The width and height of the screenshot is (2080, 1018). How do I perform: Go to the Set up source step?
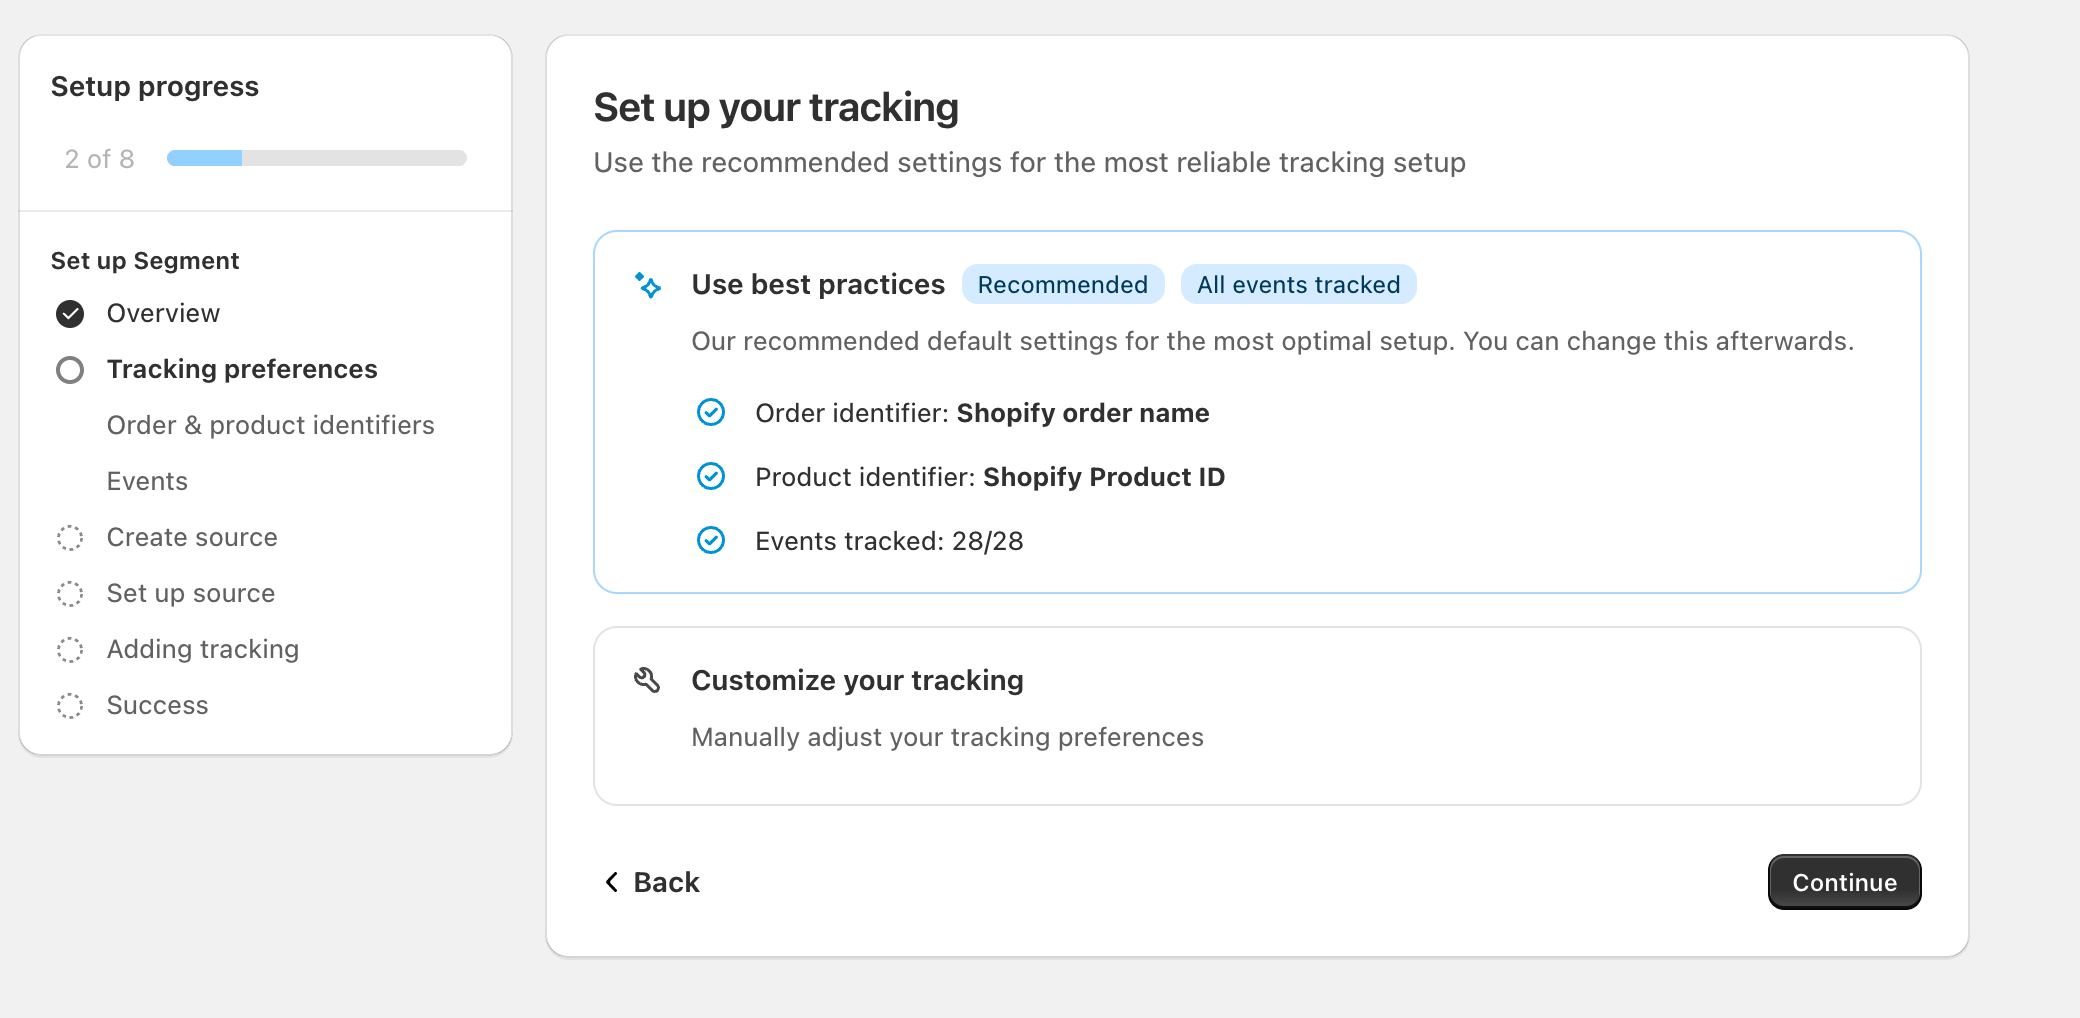(x=190, y=593)
